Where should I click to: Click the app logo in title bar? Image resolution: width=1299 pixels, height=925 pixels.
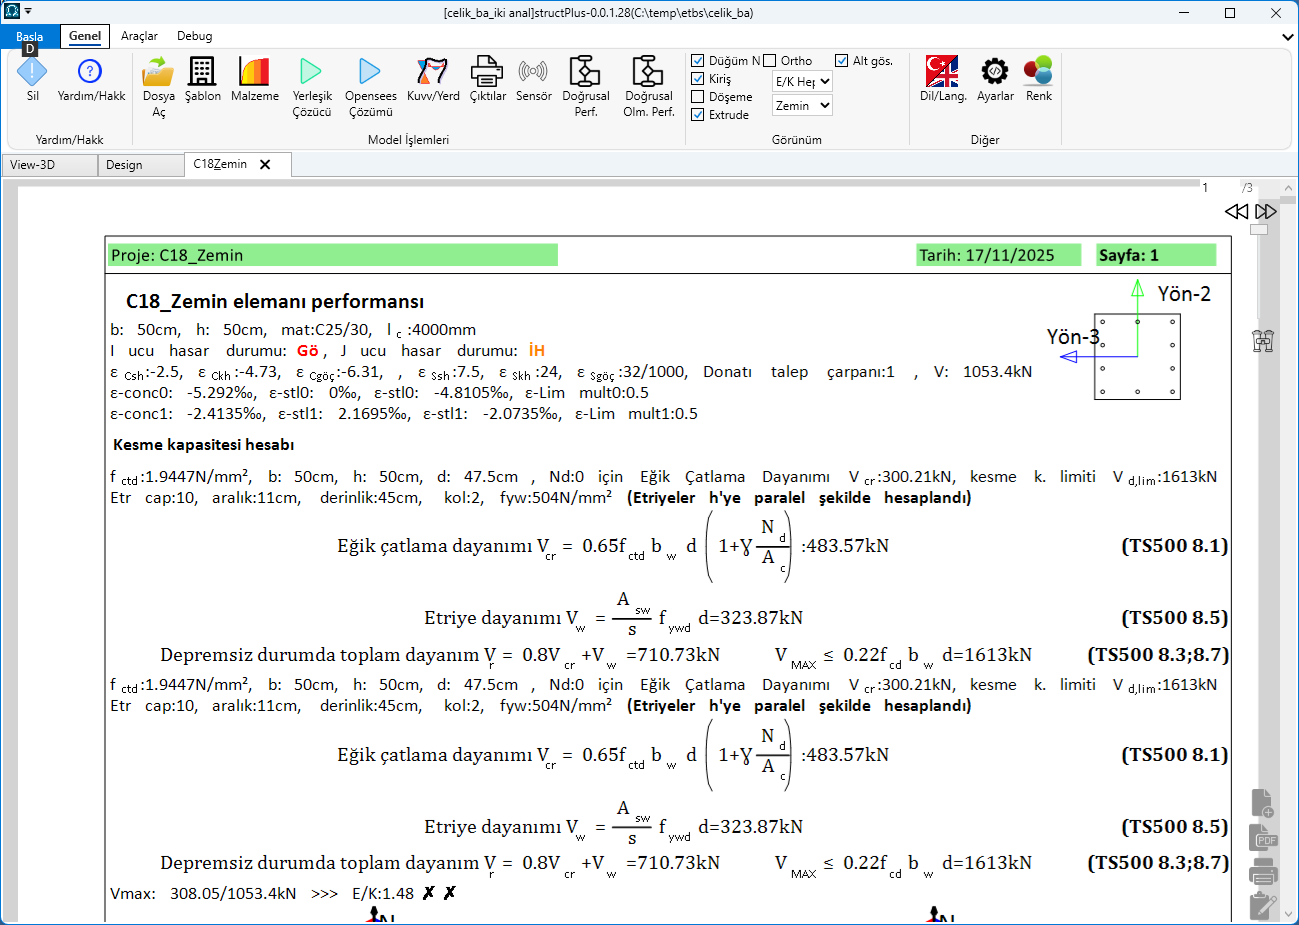pyautogui.click(x=12, y=12)
